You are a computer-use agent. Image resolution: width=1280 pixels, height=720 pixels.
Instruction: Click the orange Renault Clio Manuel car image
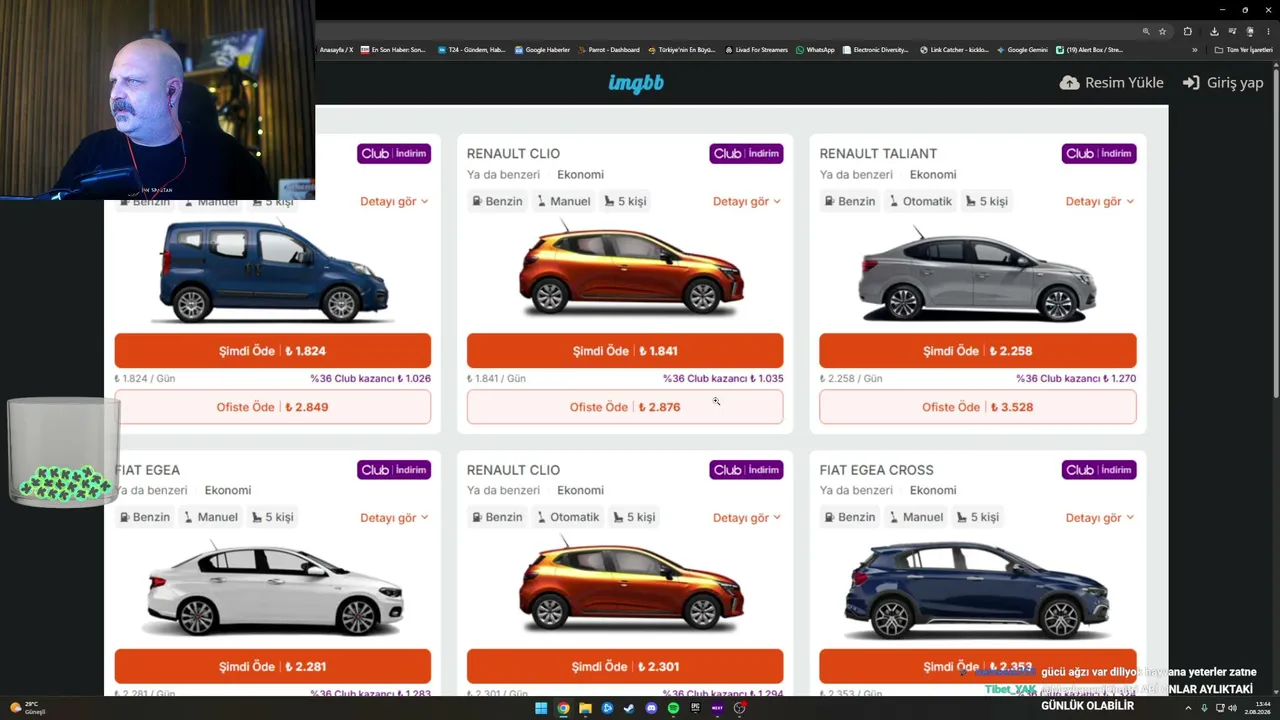(x=631, y=270)
